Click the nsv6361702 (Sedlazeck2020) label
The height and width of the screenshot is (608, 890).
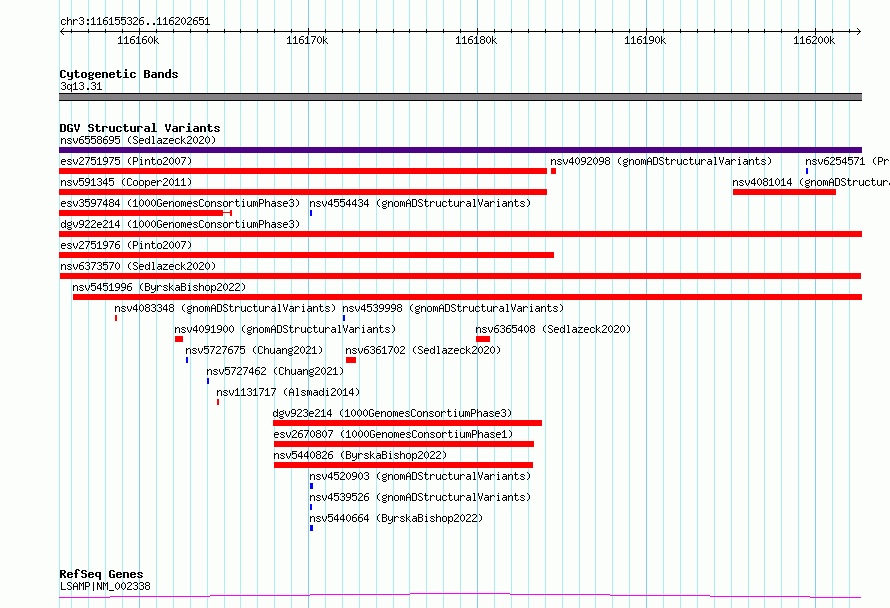click(423, 350)
